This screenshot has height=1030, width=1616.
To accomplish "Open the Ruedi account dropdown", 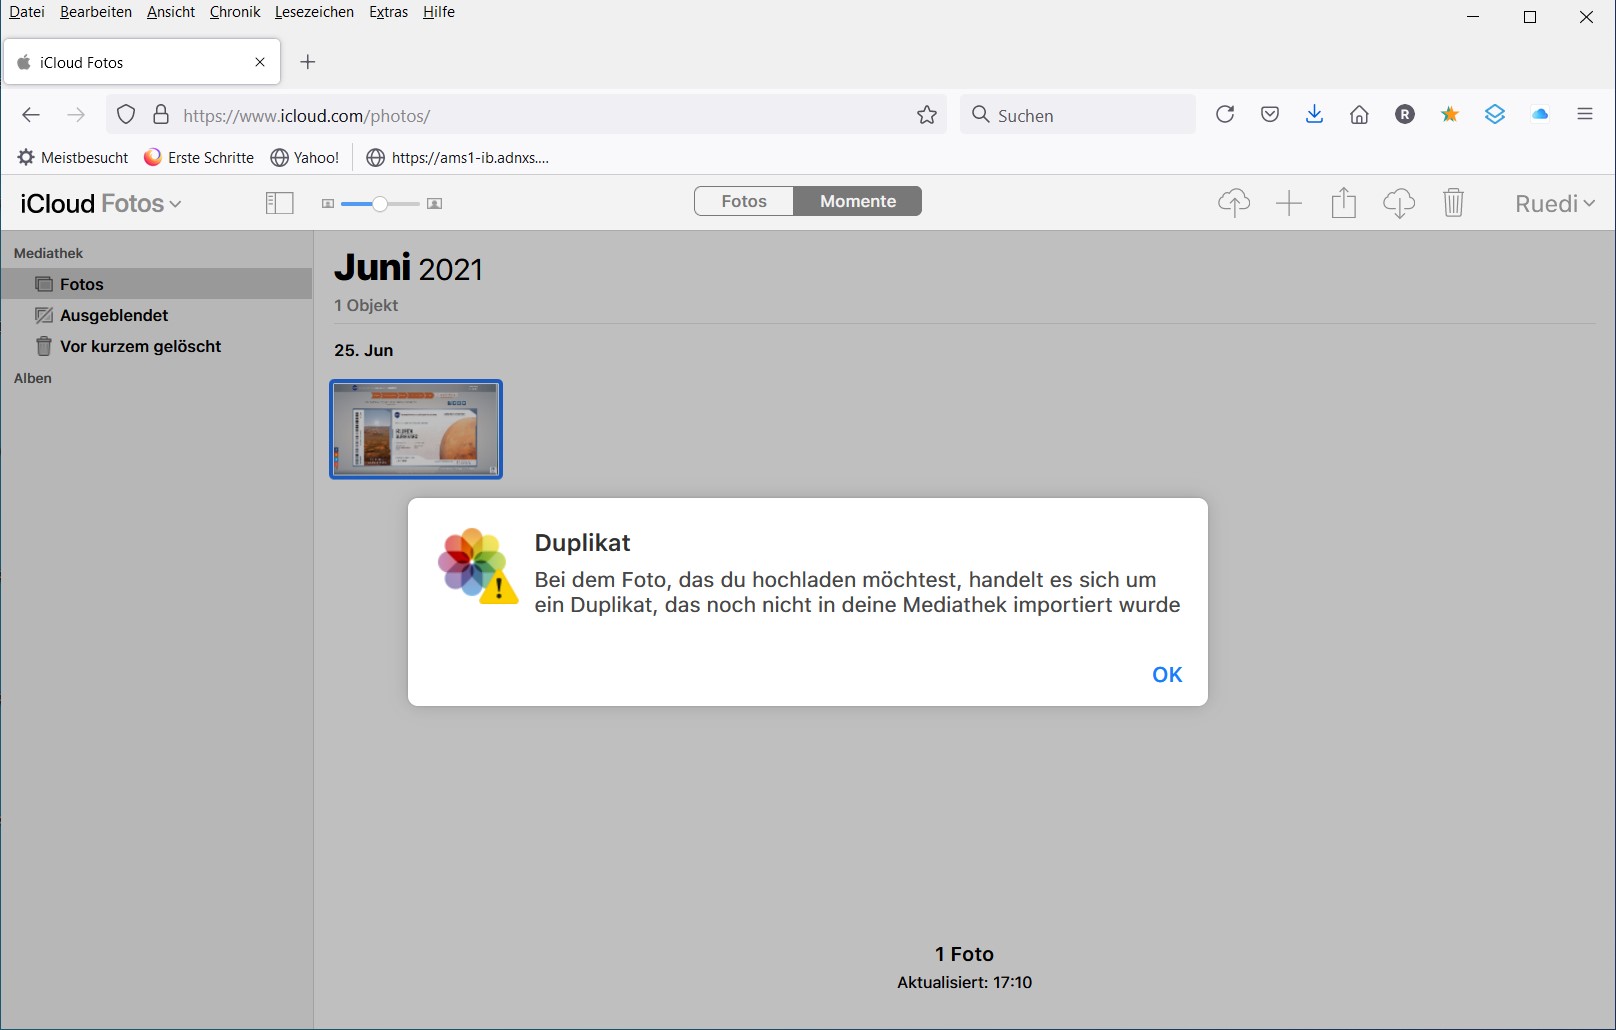I will point(1554,203).
